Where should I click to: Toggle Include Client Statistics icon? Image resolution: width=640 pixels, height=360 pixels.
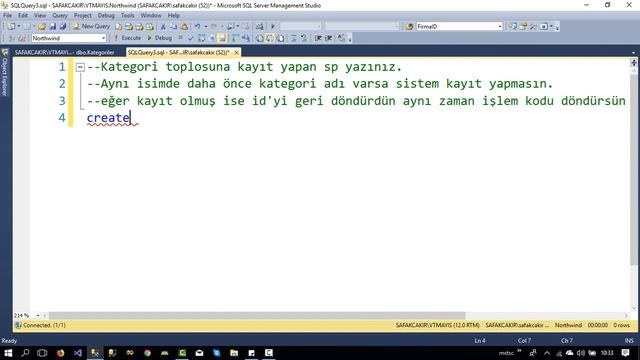coord(246,38)
